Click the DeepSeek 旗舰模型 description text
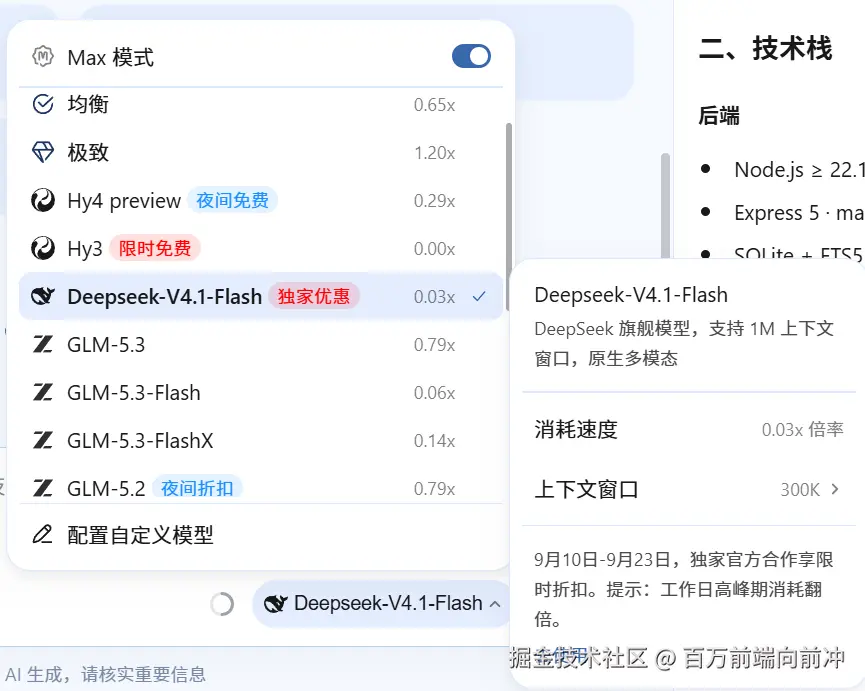The width and height of the screenshot is (865, 691). pyautogui.click(x=684, y=344)
